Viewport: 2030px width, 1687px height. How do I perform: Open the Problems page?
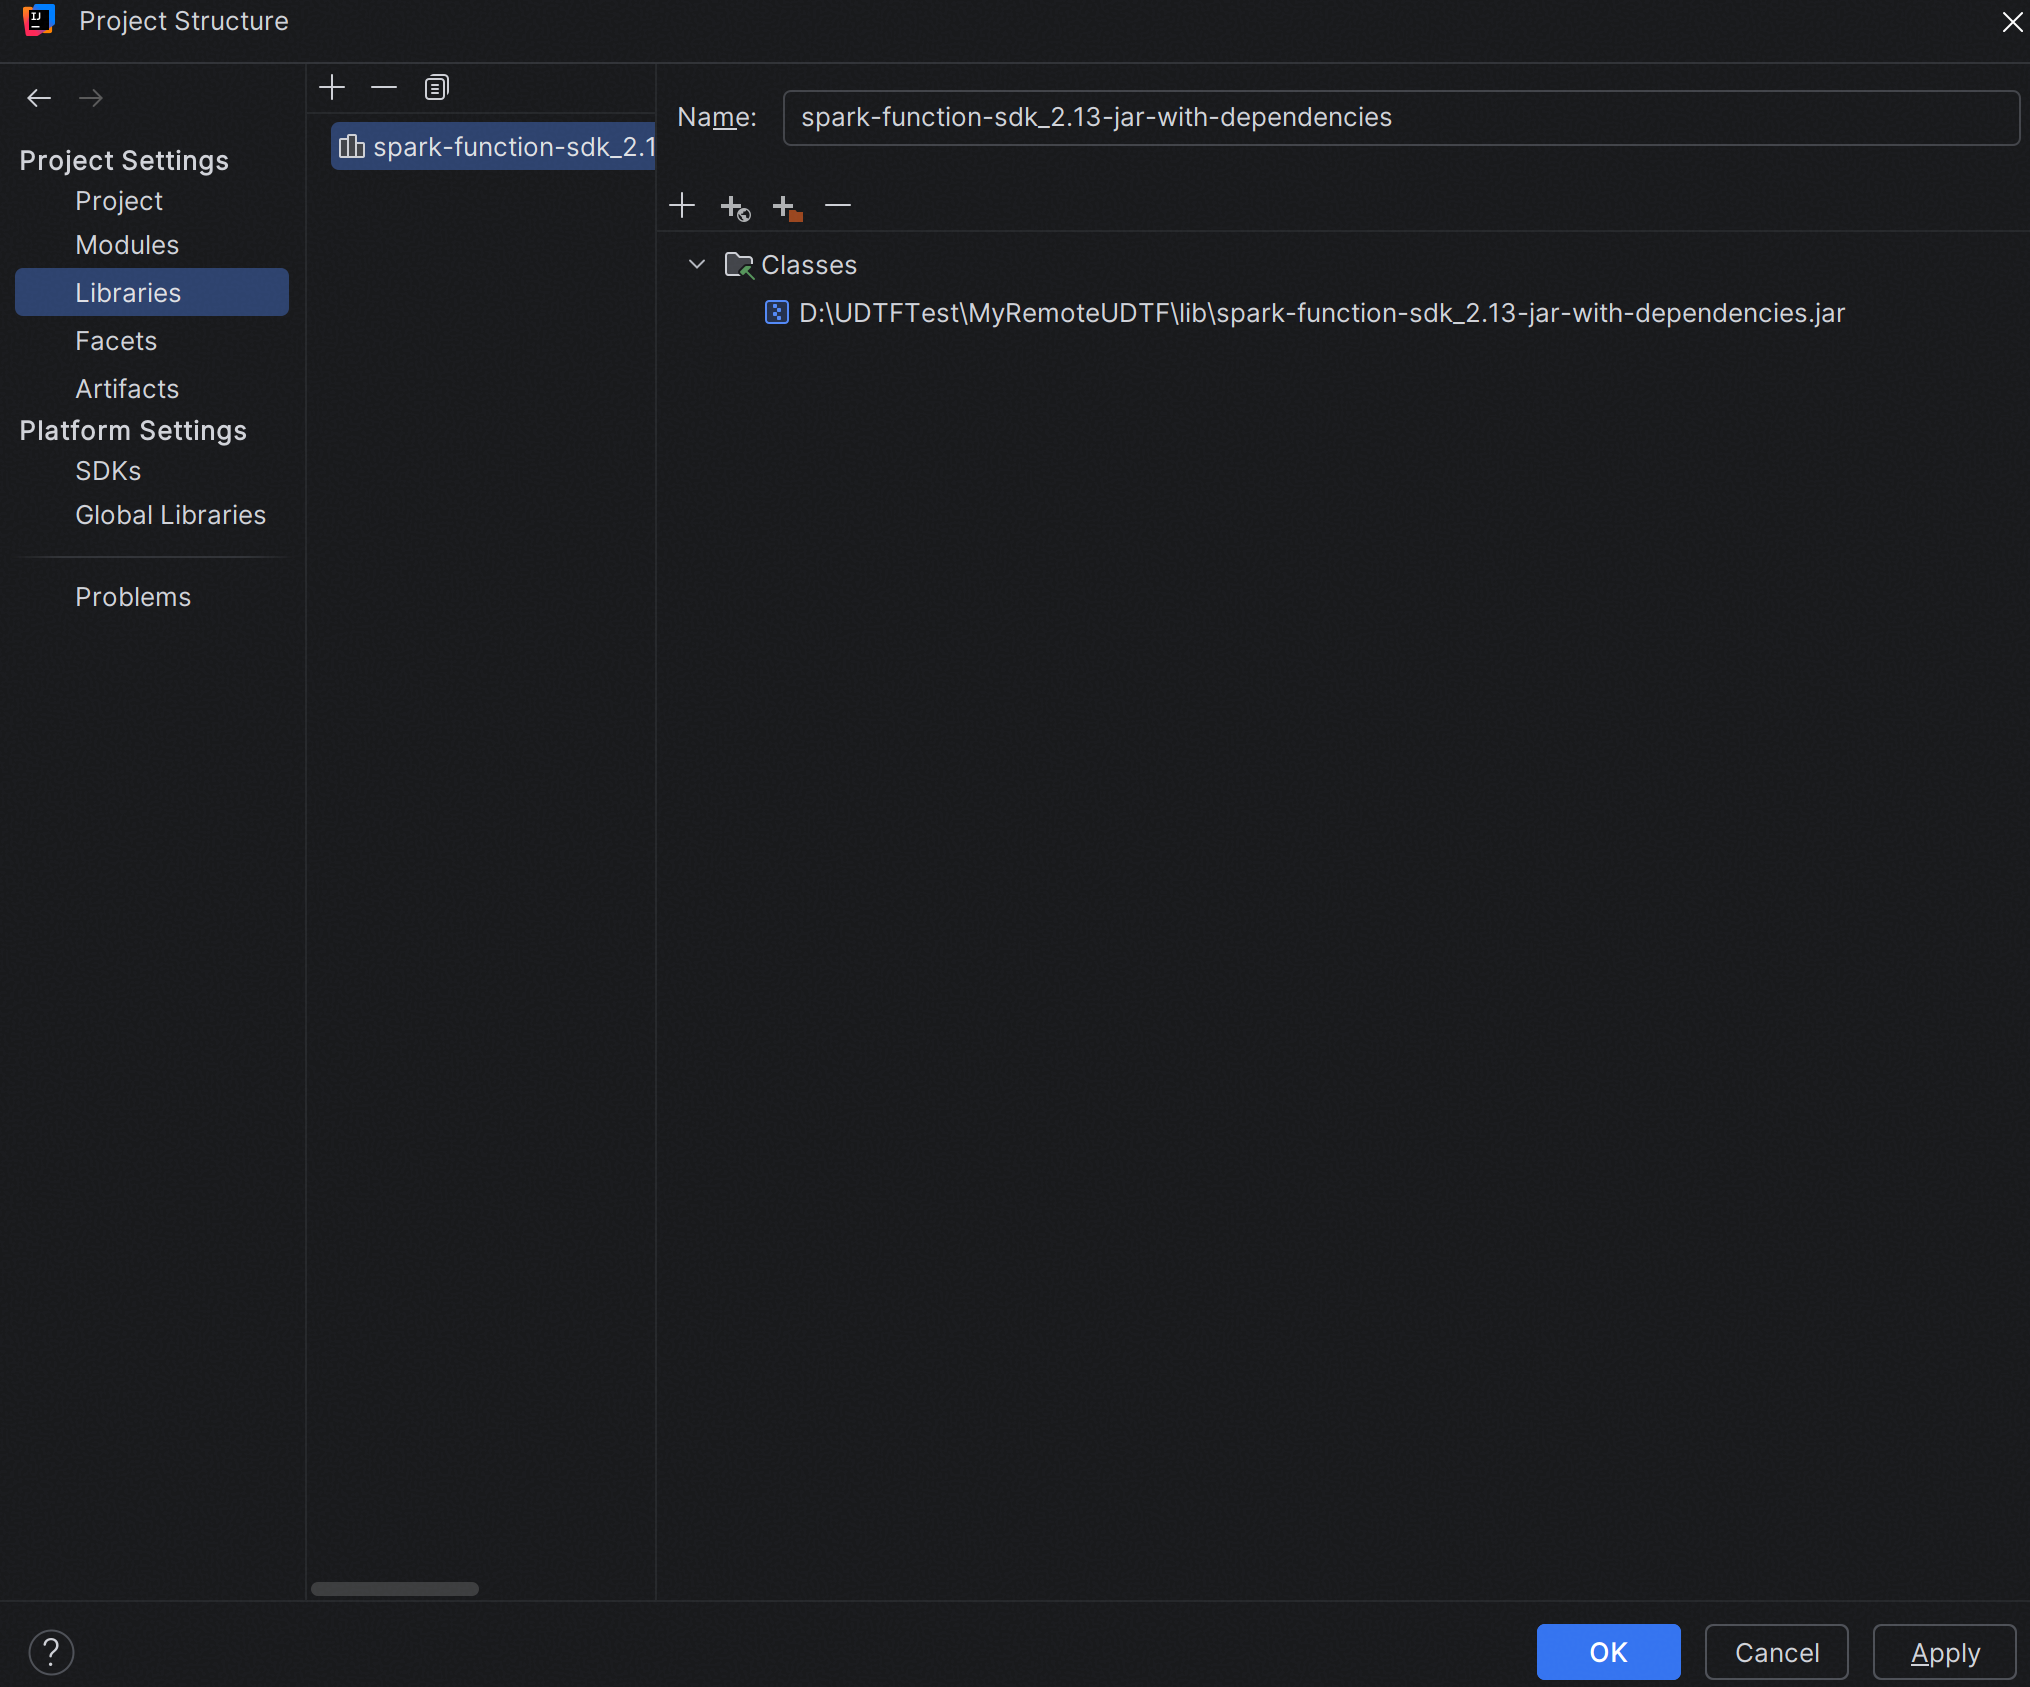pyautogui.click(x=133, y=597)
